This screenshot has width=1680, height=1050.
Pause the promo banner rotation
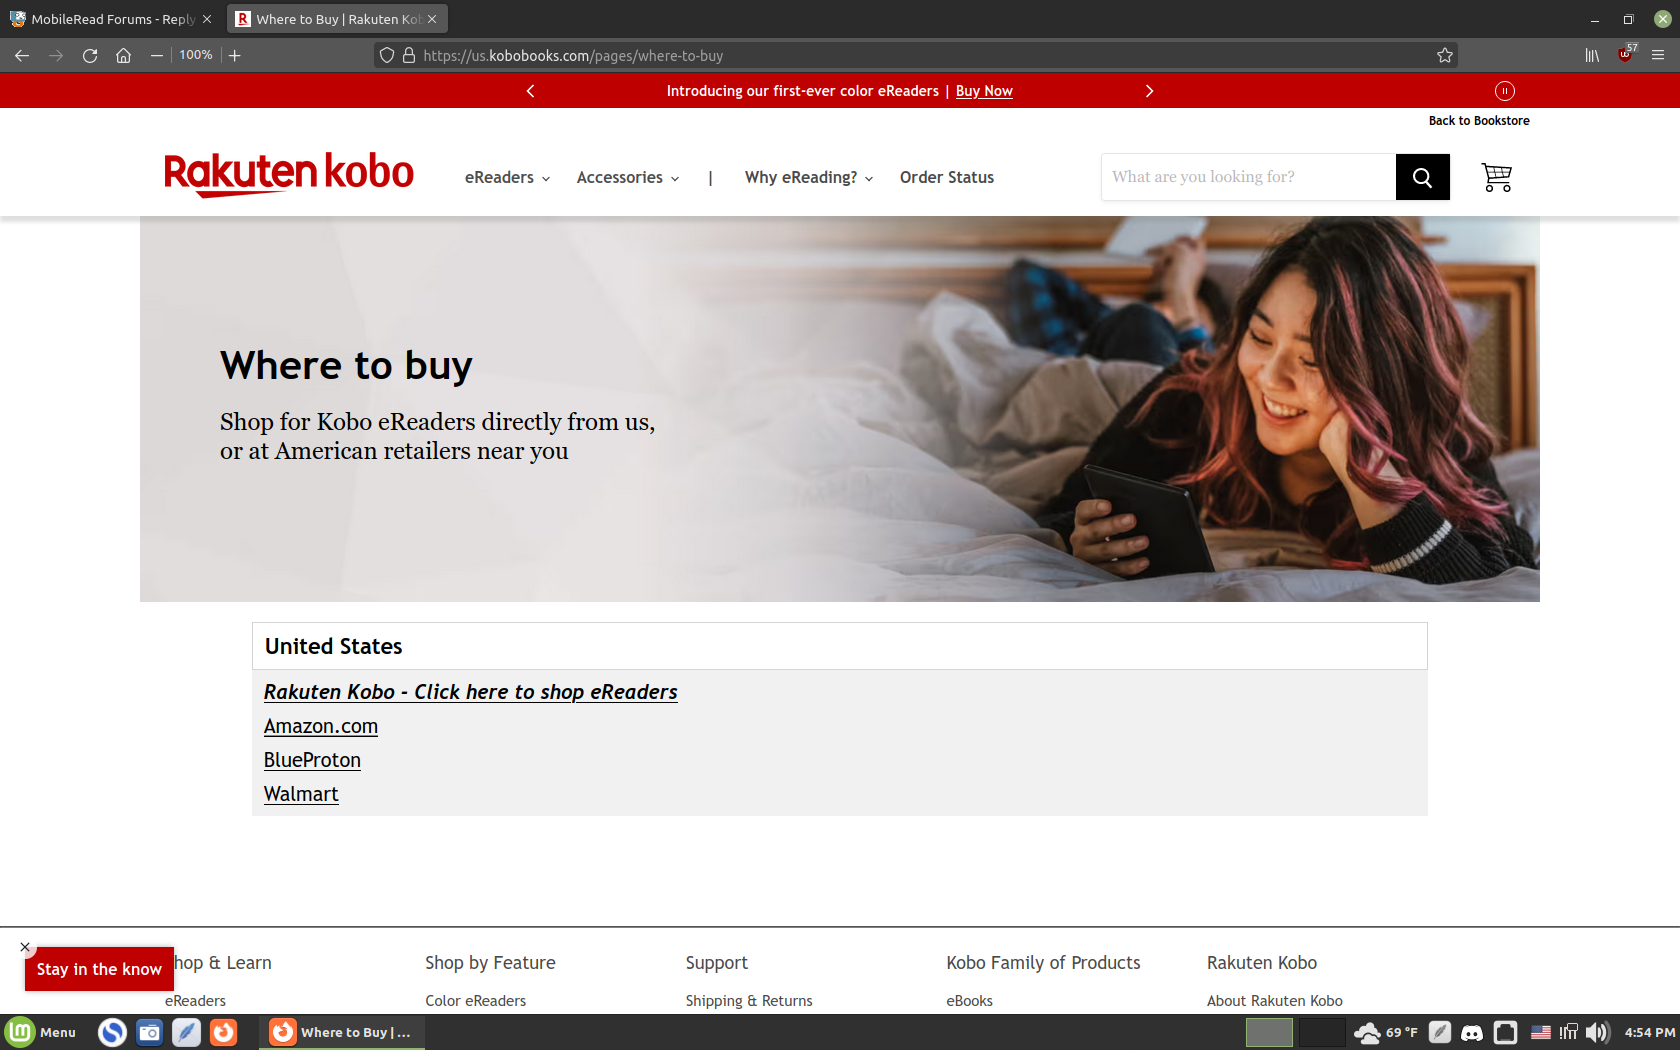[1505, 91]
